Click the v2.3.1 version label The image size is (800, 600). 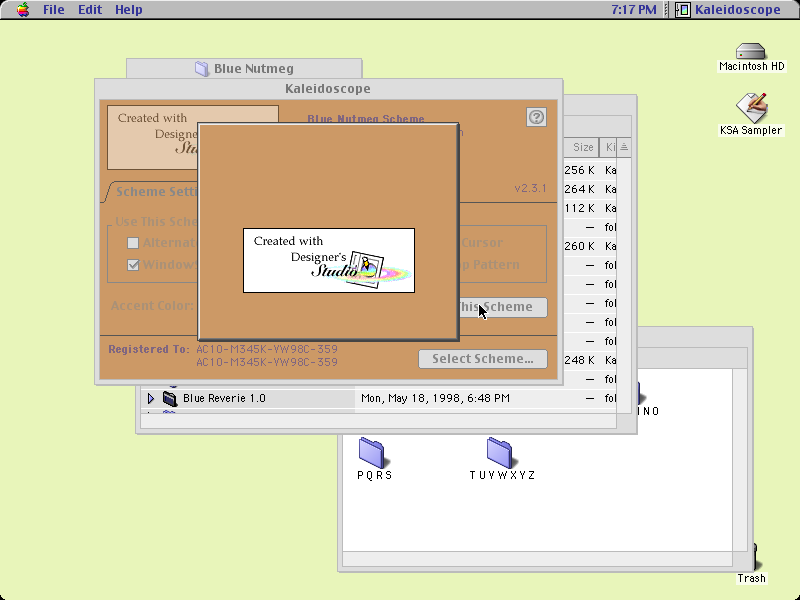531,188
